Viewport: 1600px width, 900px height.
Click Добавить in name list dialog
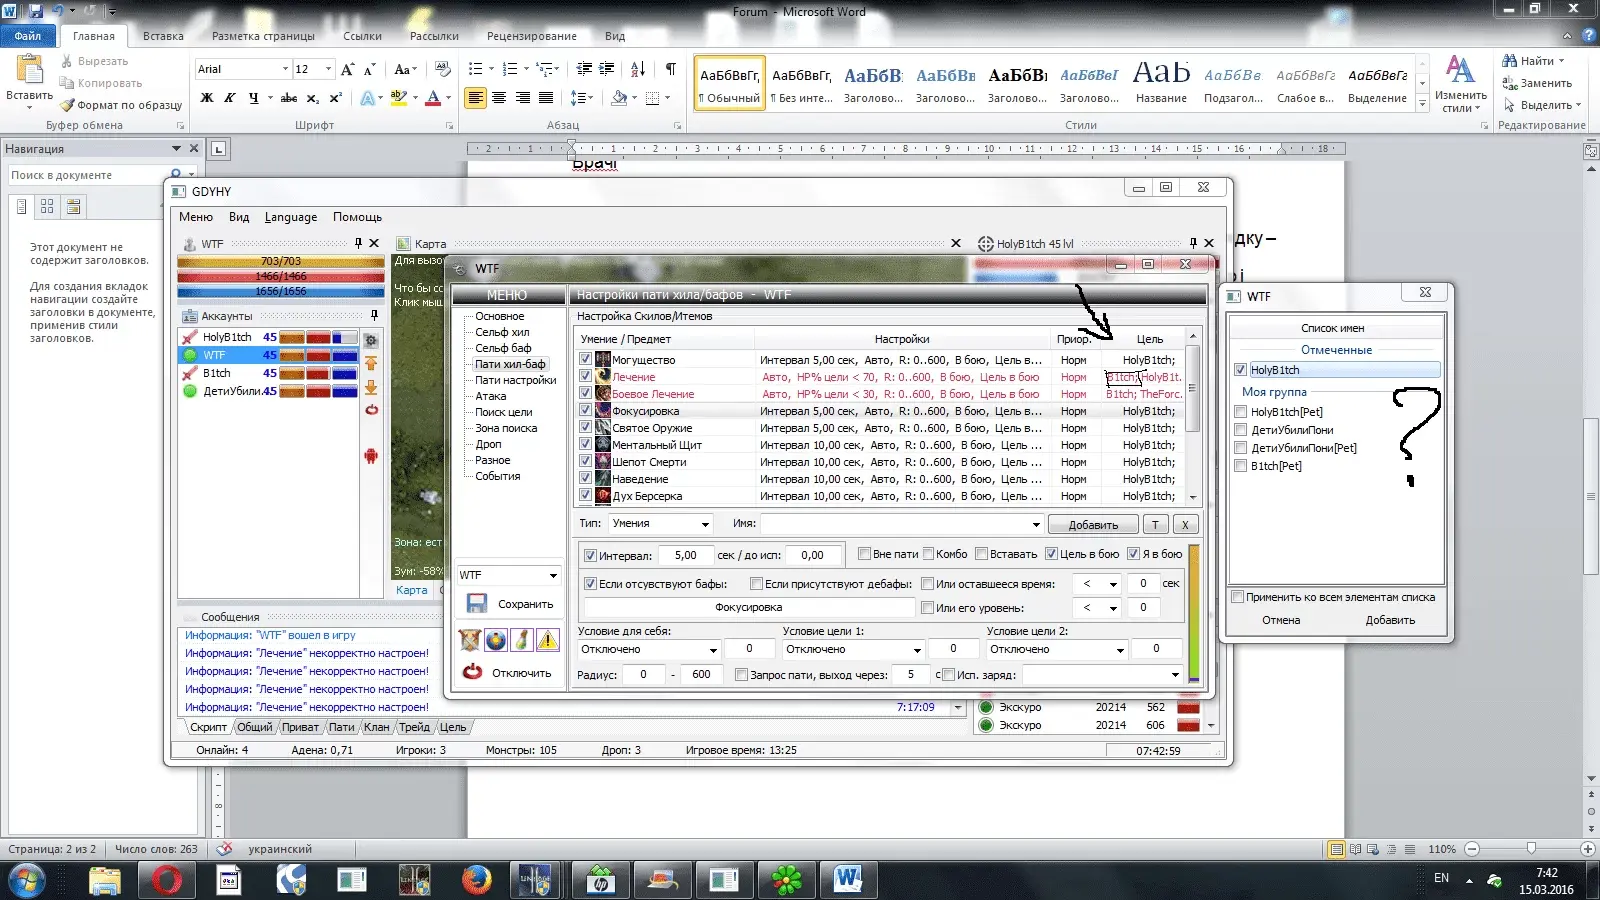pos(1390,620)
